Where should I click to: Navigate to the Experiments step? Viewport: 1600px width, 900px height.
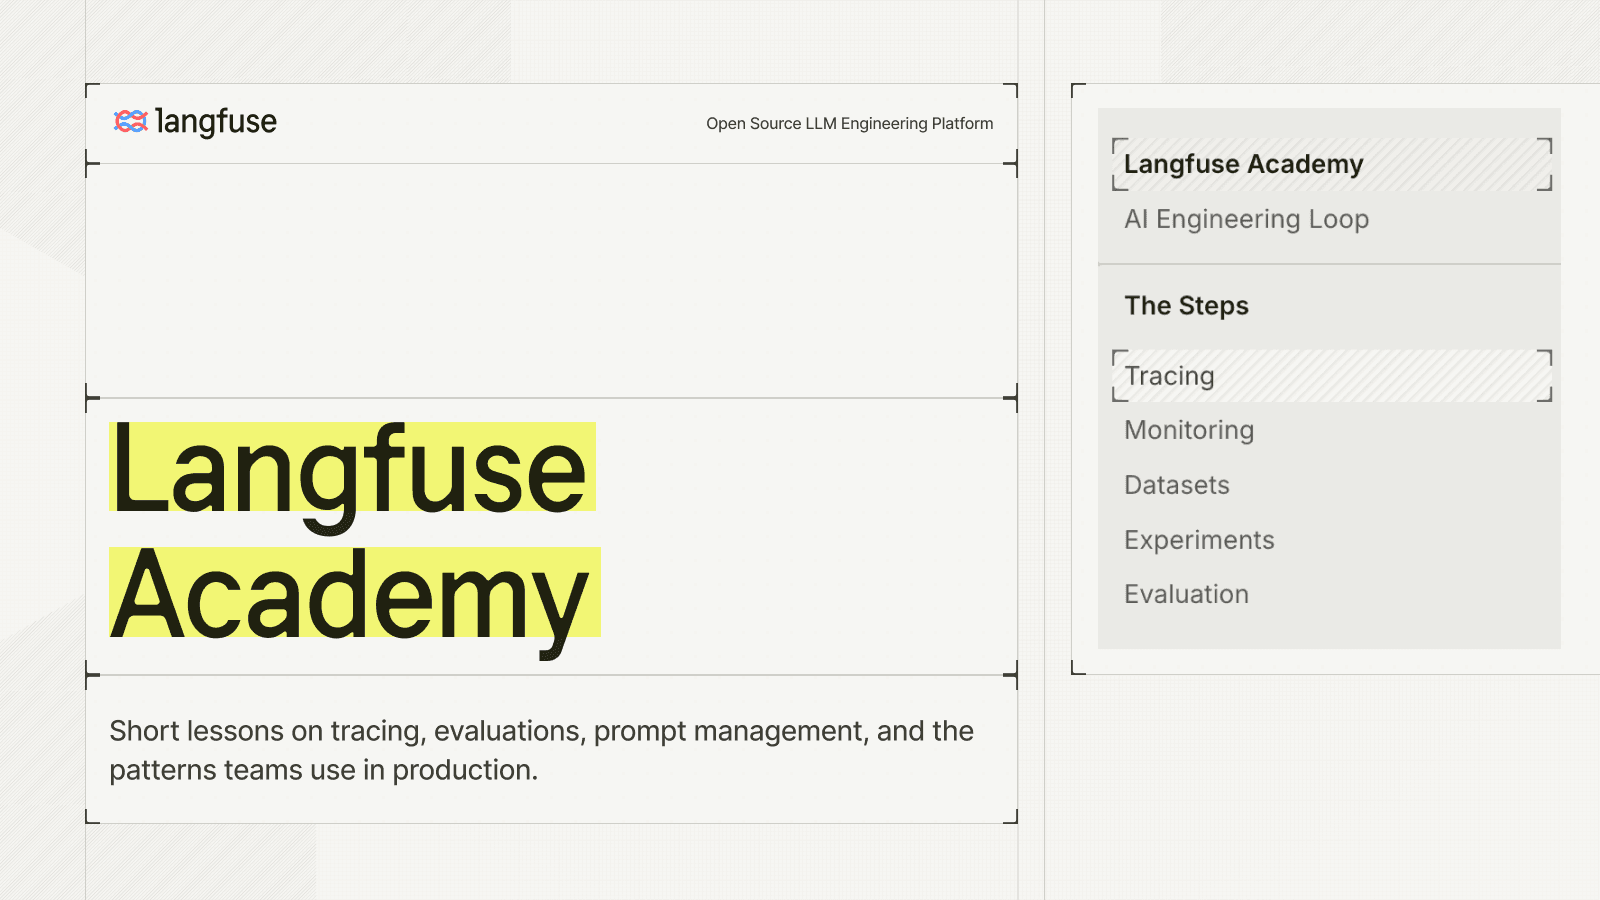[x=1199, y=540]
